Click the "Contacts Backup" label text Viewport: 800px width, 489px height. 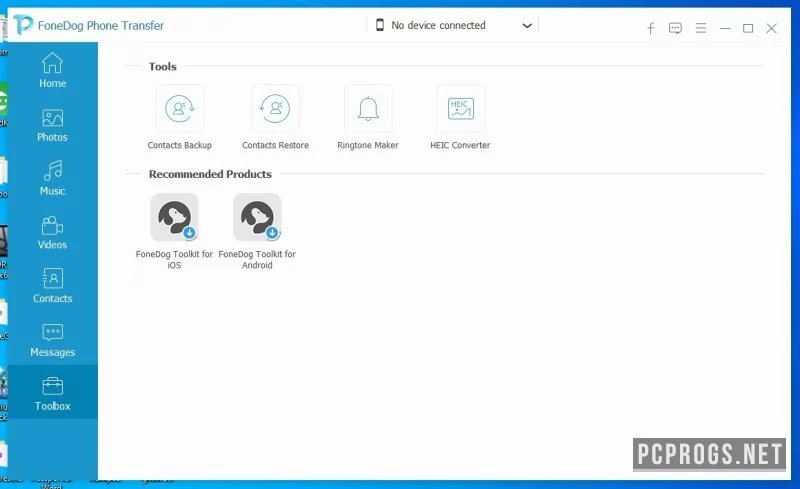(180, 145)
